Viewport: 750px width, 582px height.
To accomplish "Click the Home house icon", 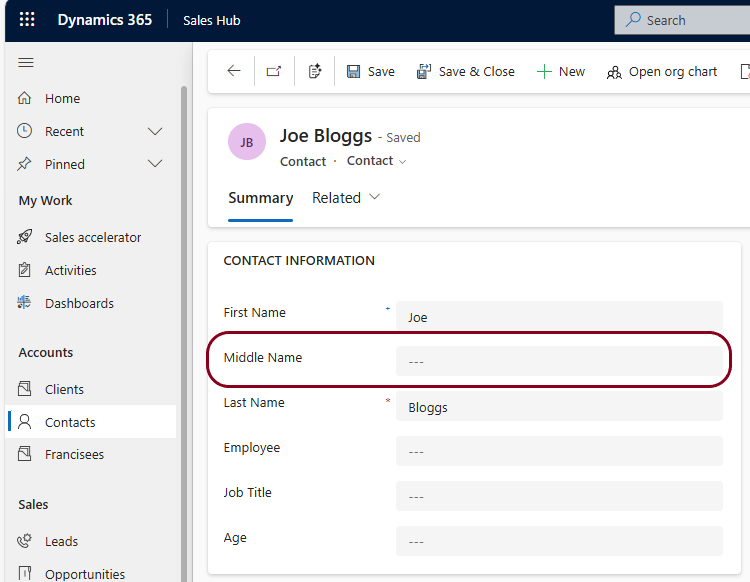I will 24,98.
